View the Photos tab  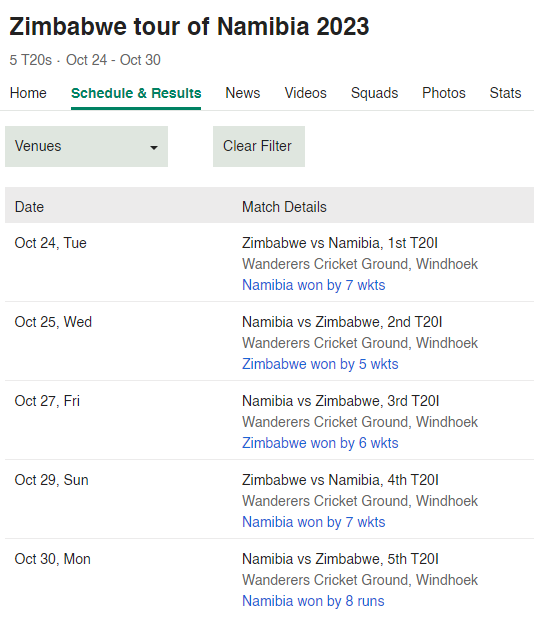click(443, 93)
